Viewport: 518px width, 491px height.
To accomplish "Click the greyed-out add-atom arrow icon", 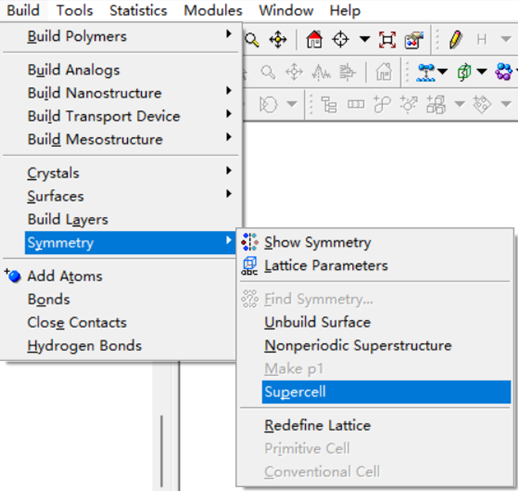I will [409, 104].
